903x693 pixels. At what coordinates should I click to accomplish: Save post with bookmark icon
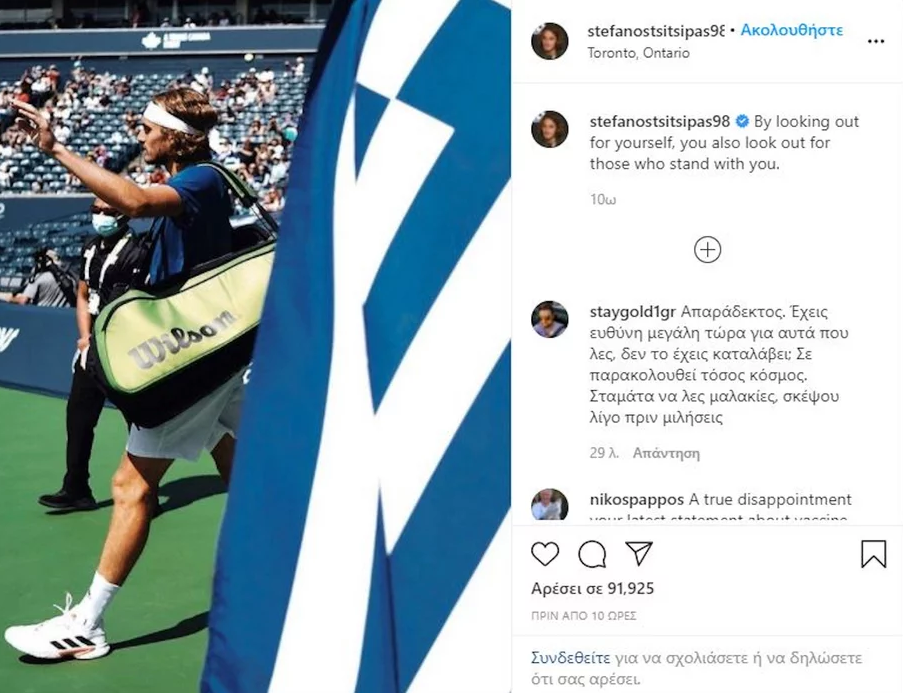point(874,554)
